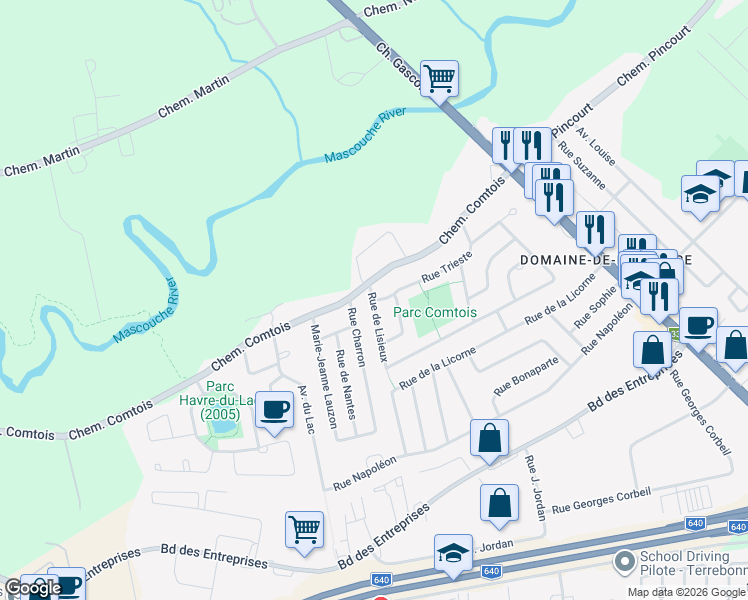The image size is (748, 600).
Task: Open lone restaurant marker just above DOMAINE-DE label
Action: click(595, 231)
